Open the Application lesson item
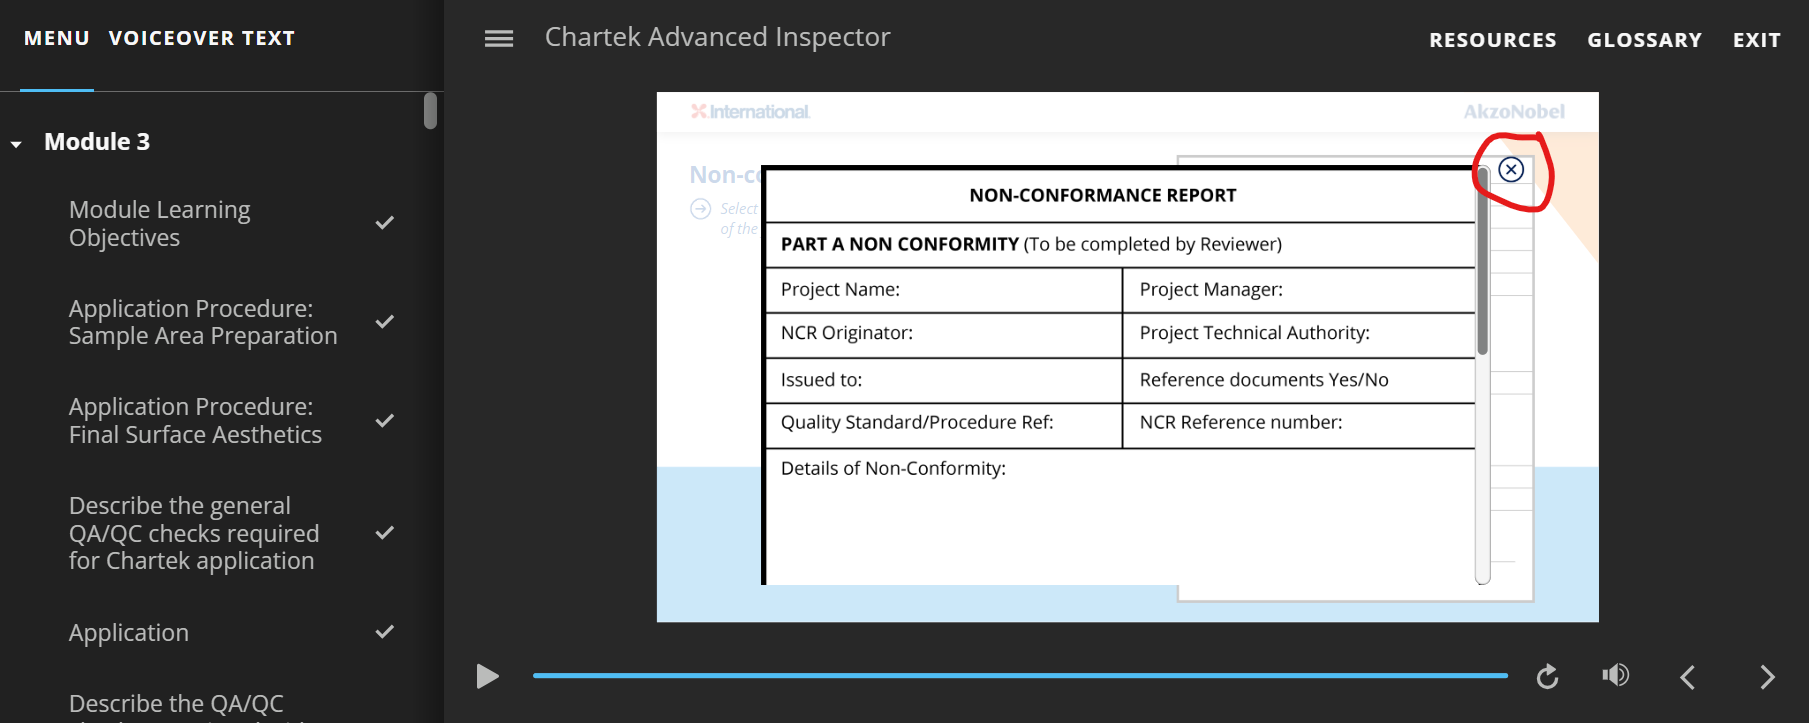Screen dimensions: 1809x723 (129, 633)
